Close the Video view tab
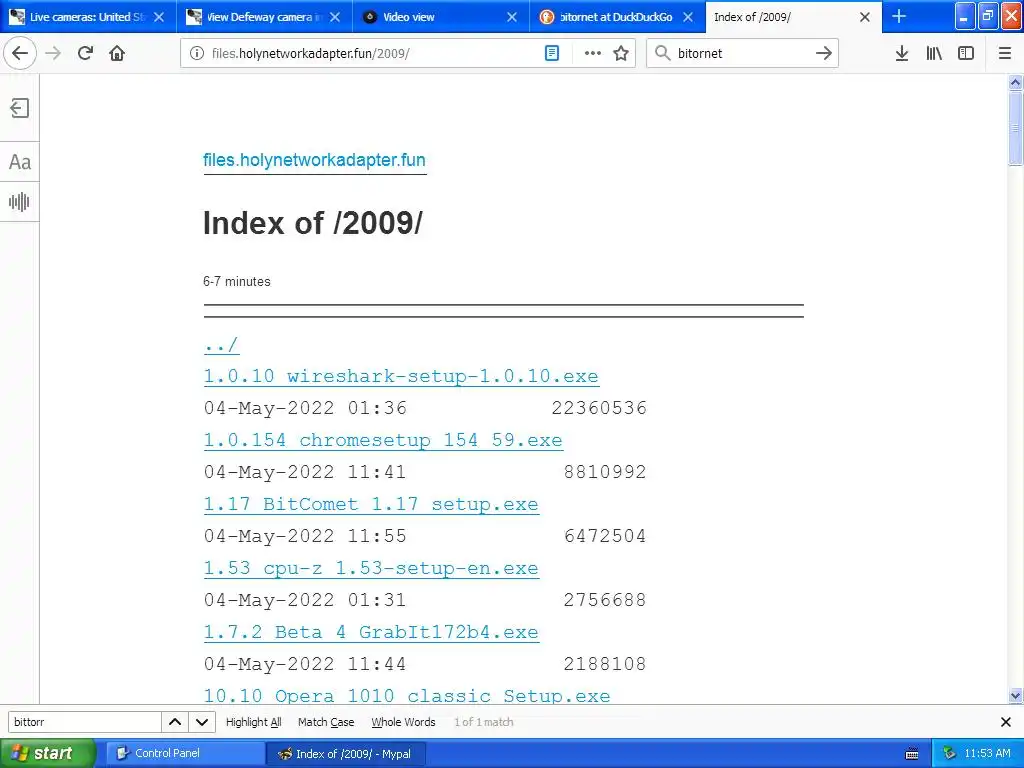Image resolution: width=1024 pixels, height=768 pixels. [512, 17]
